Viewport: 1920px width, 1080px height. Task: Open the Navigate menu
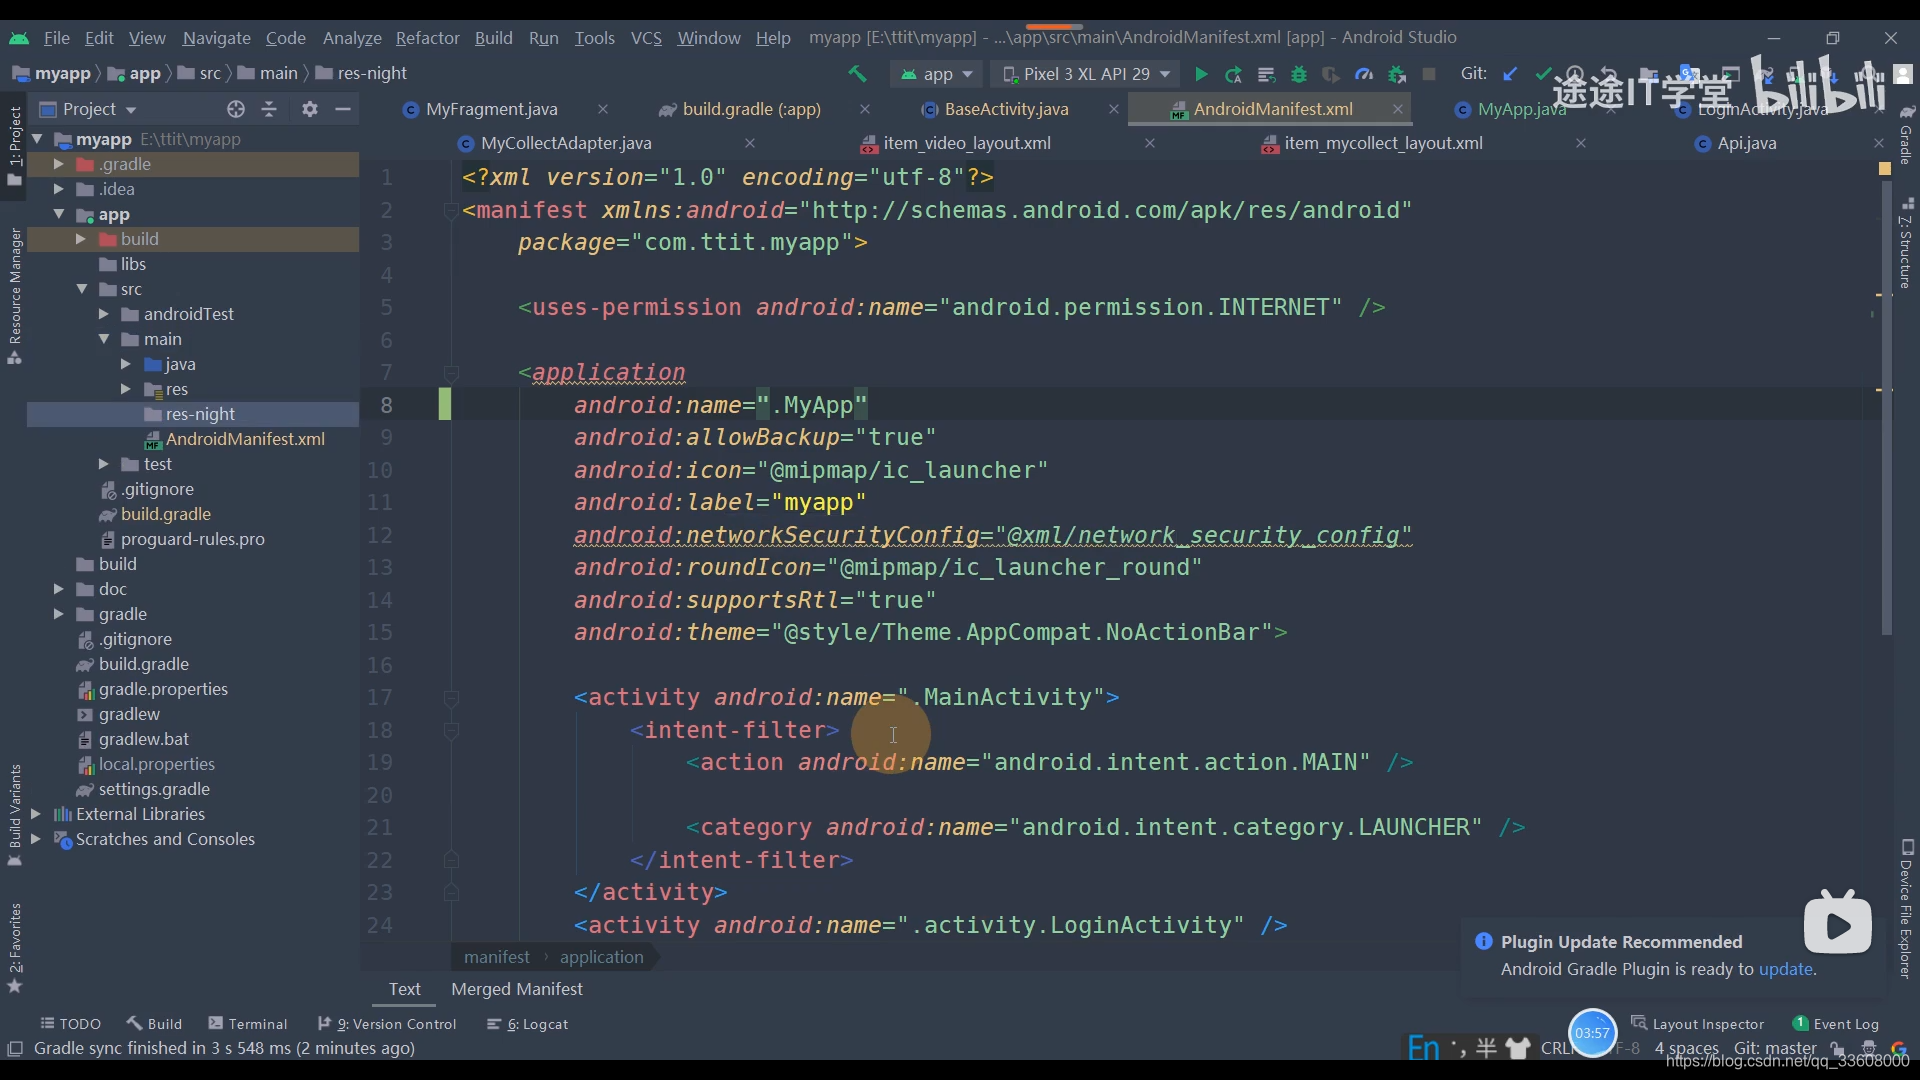click(216, 38)
